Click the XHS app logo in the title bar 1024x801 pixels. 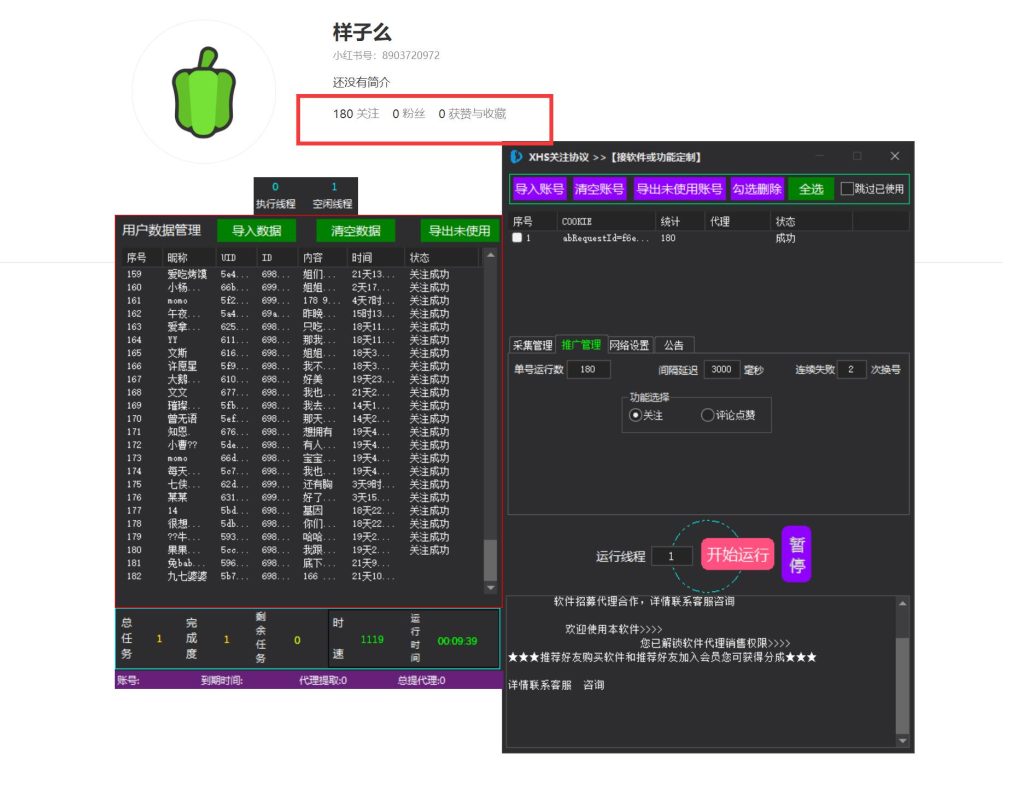pyautogui.click(x=514, y=156)
